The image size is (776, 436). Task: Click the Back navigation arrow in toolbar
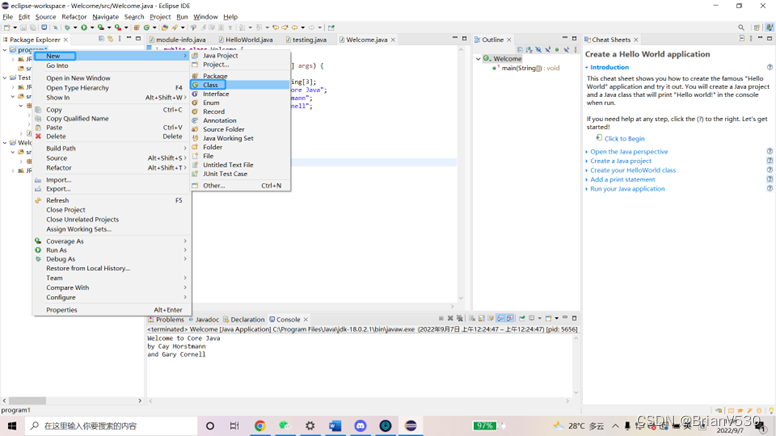(294, 28)
